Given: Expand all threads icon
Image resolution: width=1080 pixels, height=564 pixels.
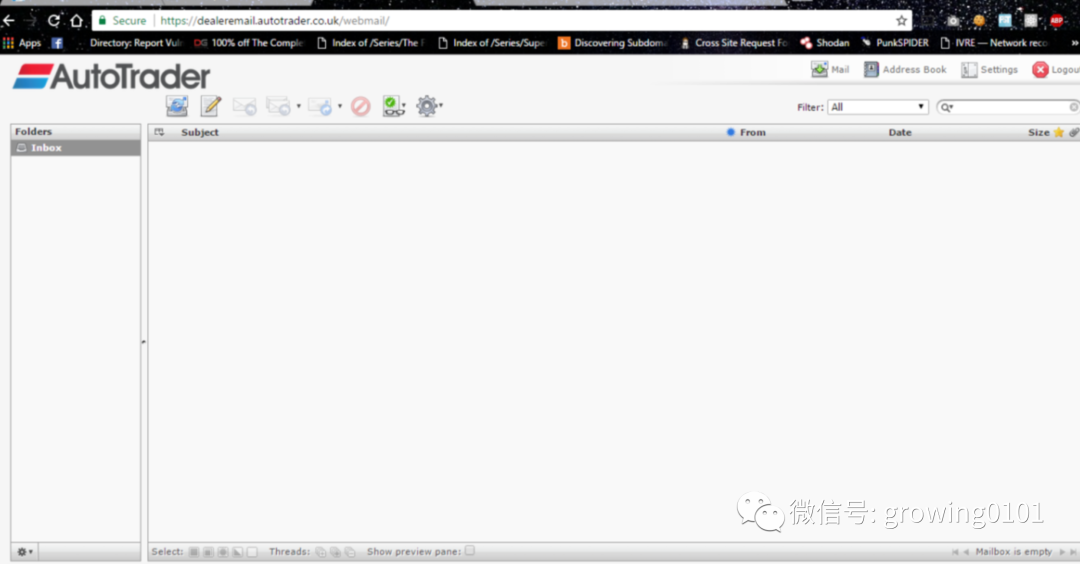Looking at the screenshot, I should (x=321, y=552).
